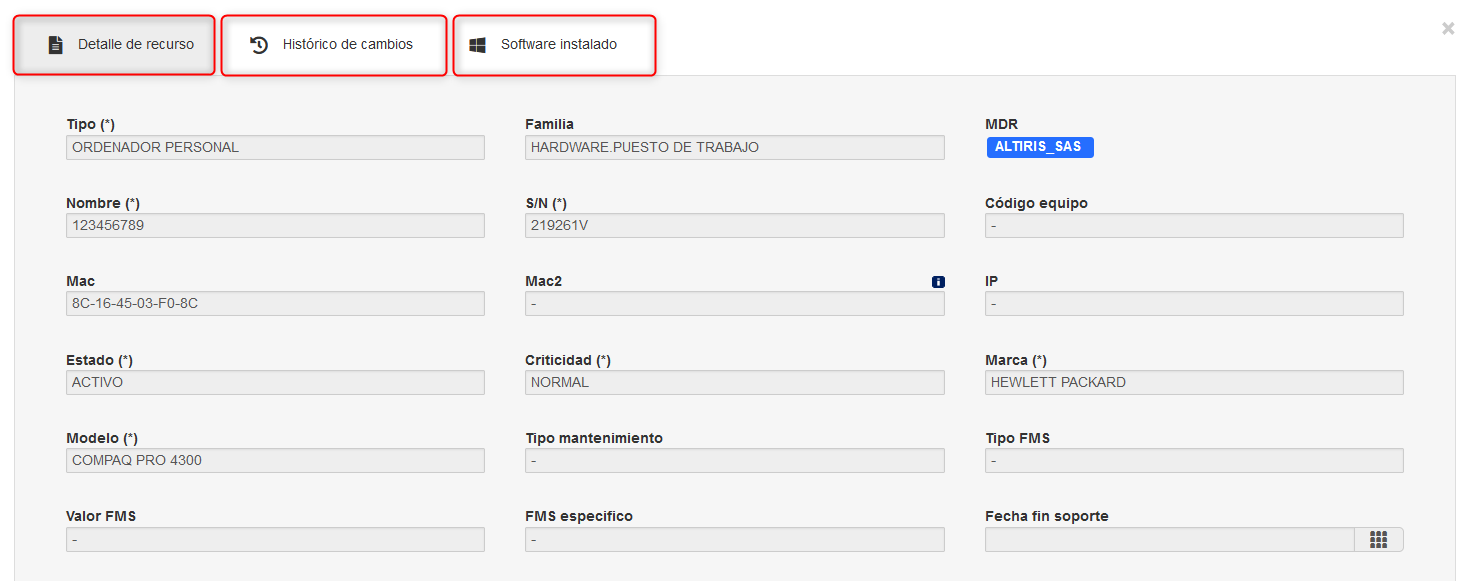Open the Marca field showing HEWLETT PACKARD
Screen dimensions: 1475x581
pos(1194,383)
